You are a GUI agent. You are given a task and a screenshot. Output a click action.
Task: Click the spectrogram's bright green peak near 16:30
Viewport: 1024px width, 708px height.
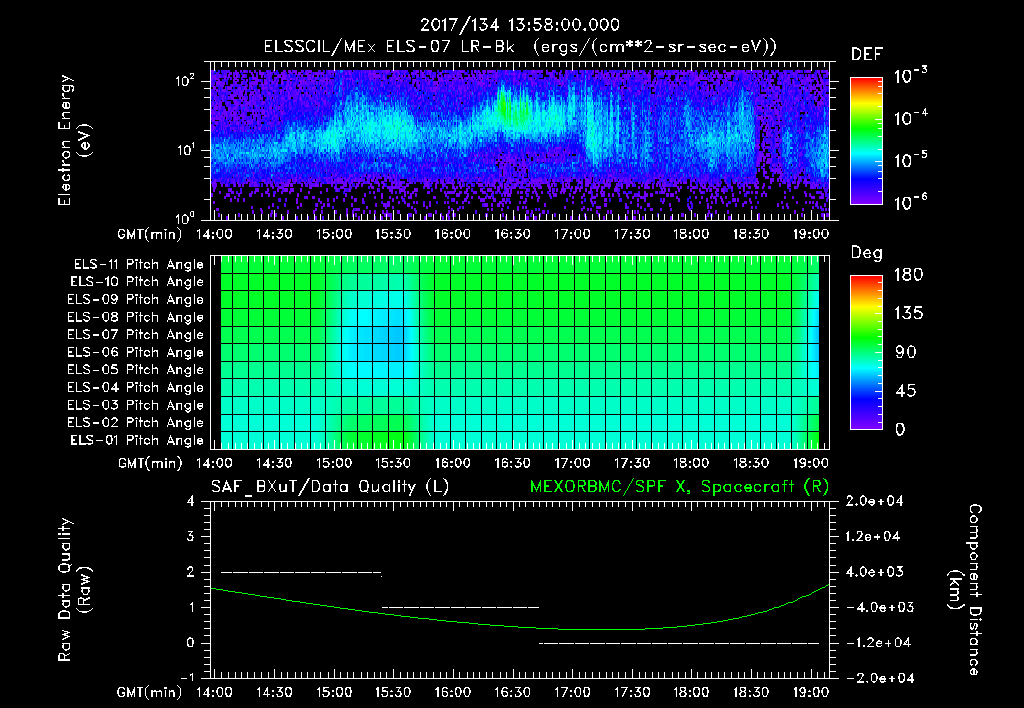(x=503, y=105)
